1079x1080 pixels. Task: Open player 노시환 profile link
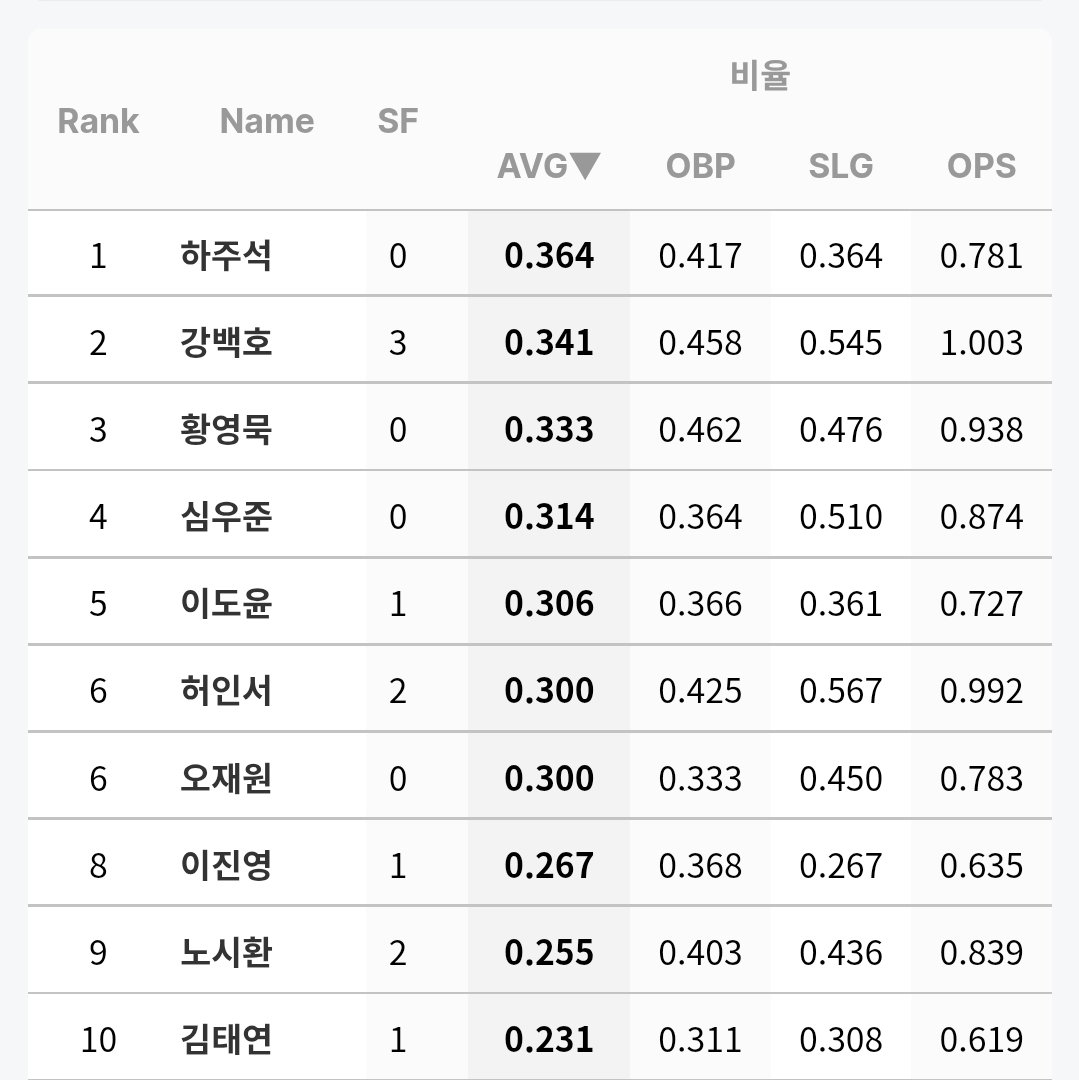tap(226, 953)
